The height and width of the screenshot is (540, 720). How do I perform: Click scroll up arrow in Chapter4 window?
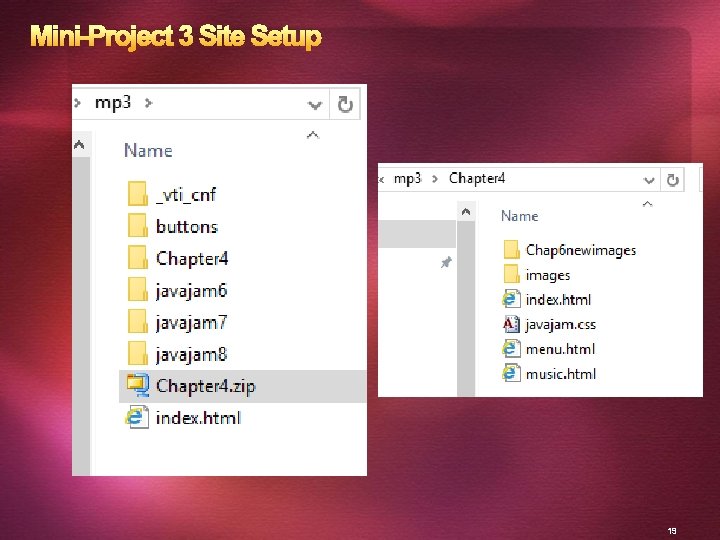pos(466,212)
